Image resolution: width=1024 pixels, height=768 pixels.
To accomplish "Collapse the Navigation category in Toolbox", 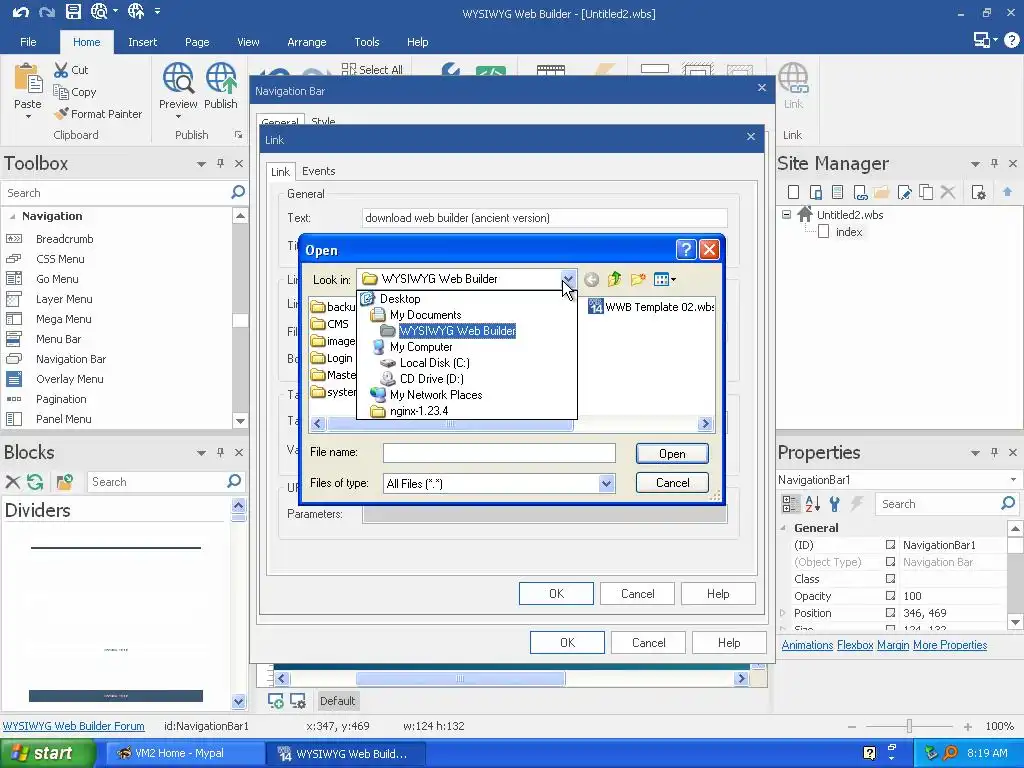I will tap(12, 216).
